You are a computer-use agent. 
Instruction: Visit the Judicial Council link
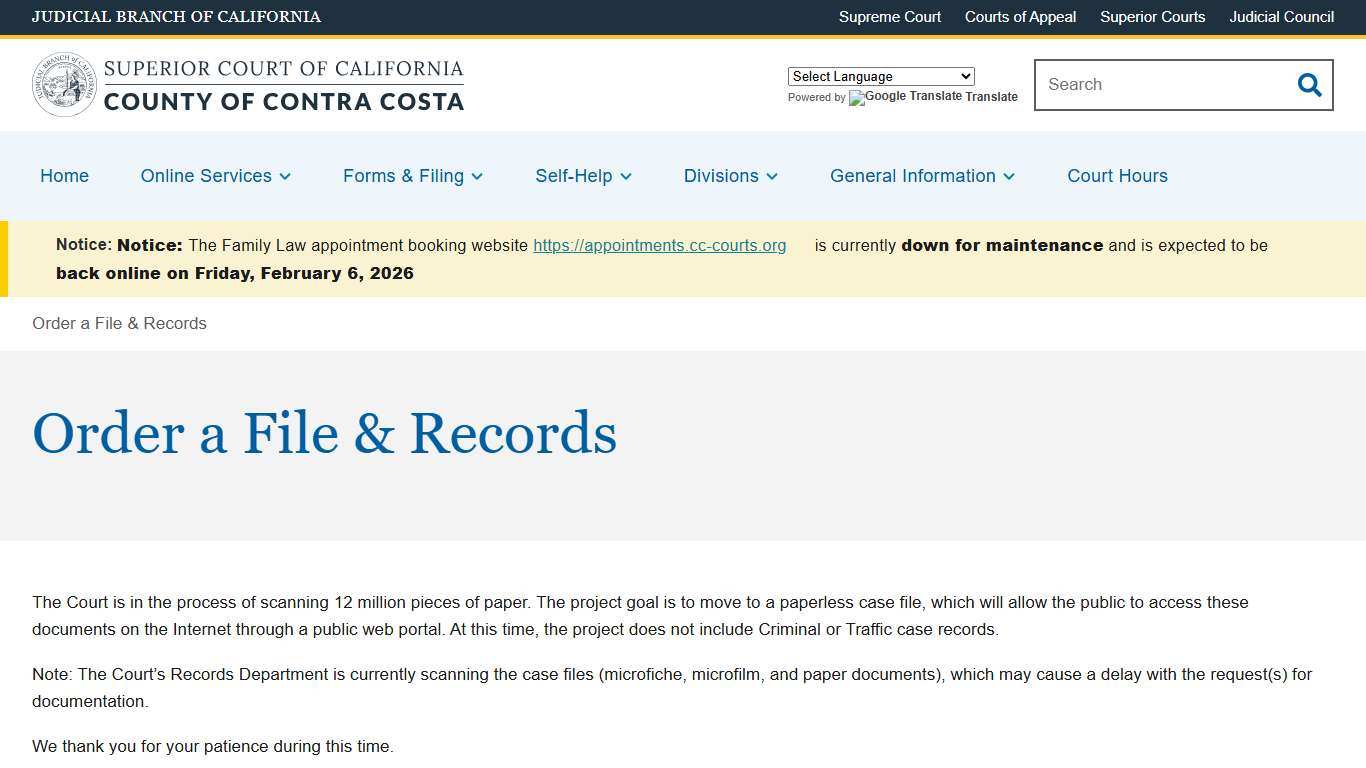point(1281,17)
